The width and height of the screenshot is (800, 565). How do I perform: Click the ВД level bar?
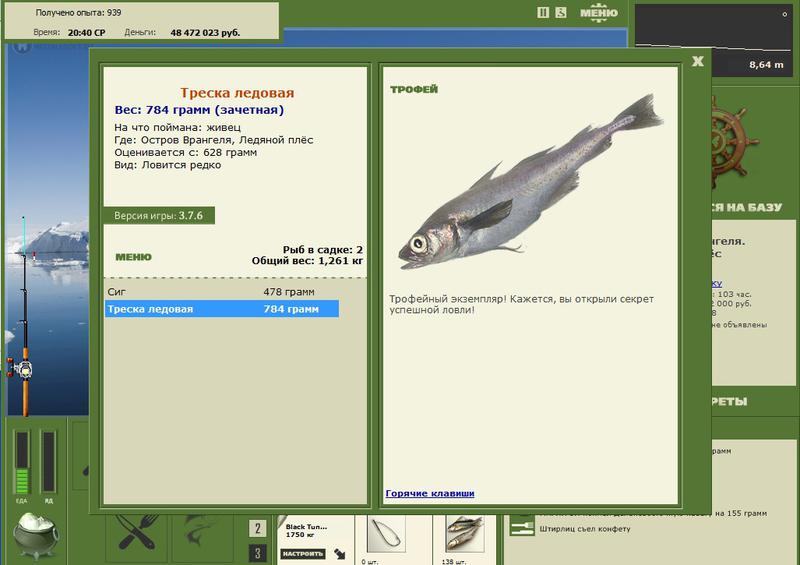48,462
